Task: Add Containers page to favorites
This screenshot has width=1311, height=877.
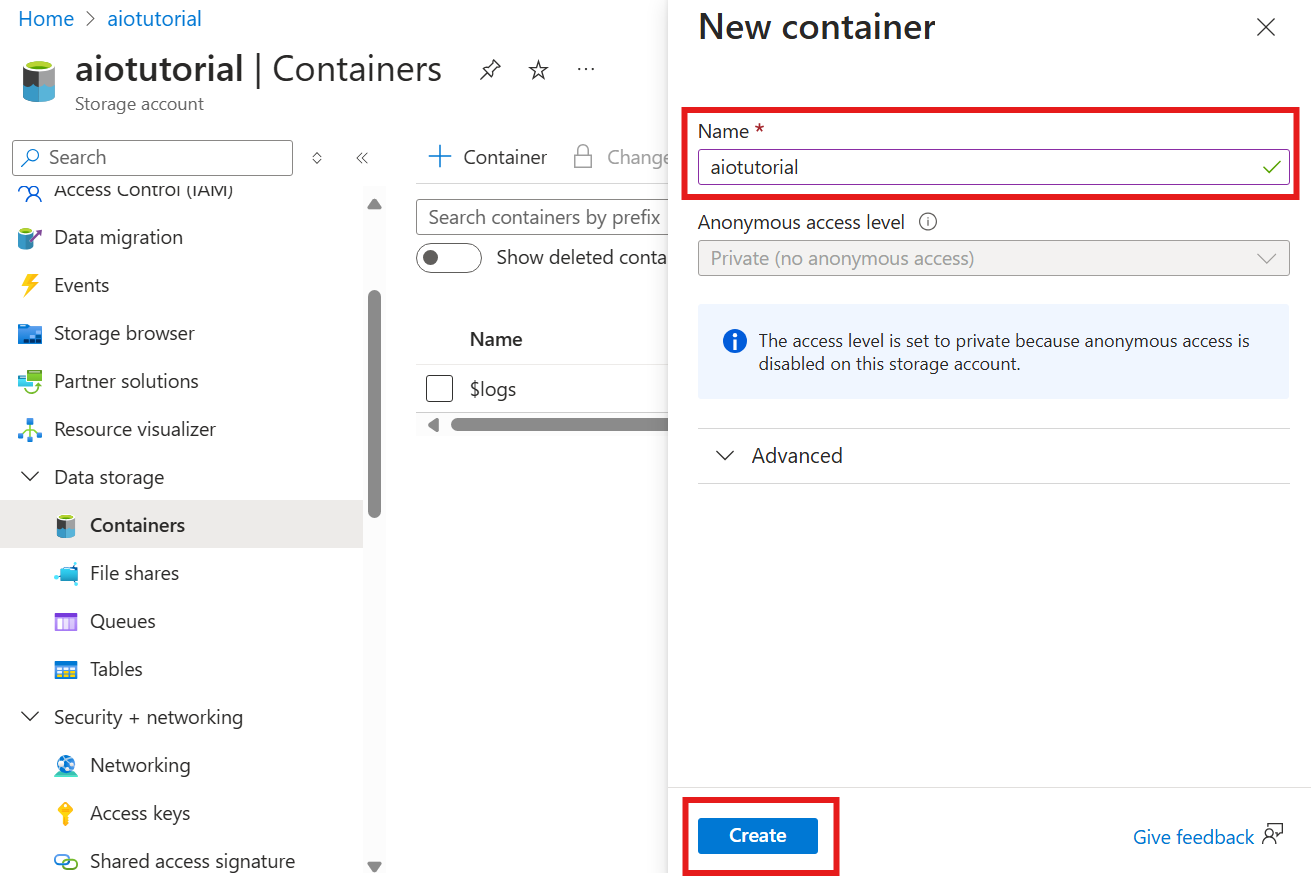Action: 538,69
